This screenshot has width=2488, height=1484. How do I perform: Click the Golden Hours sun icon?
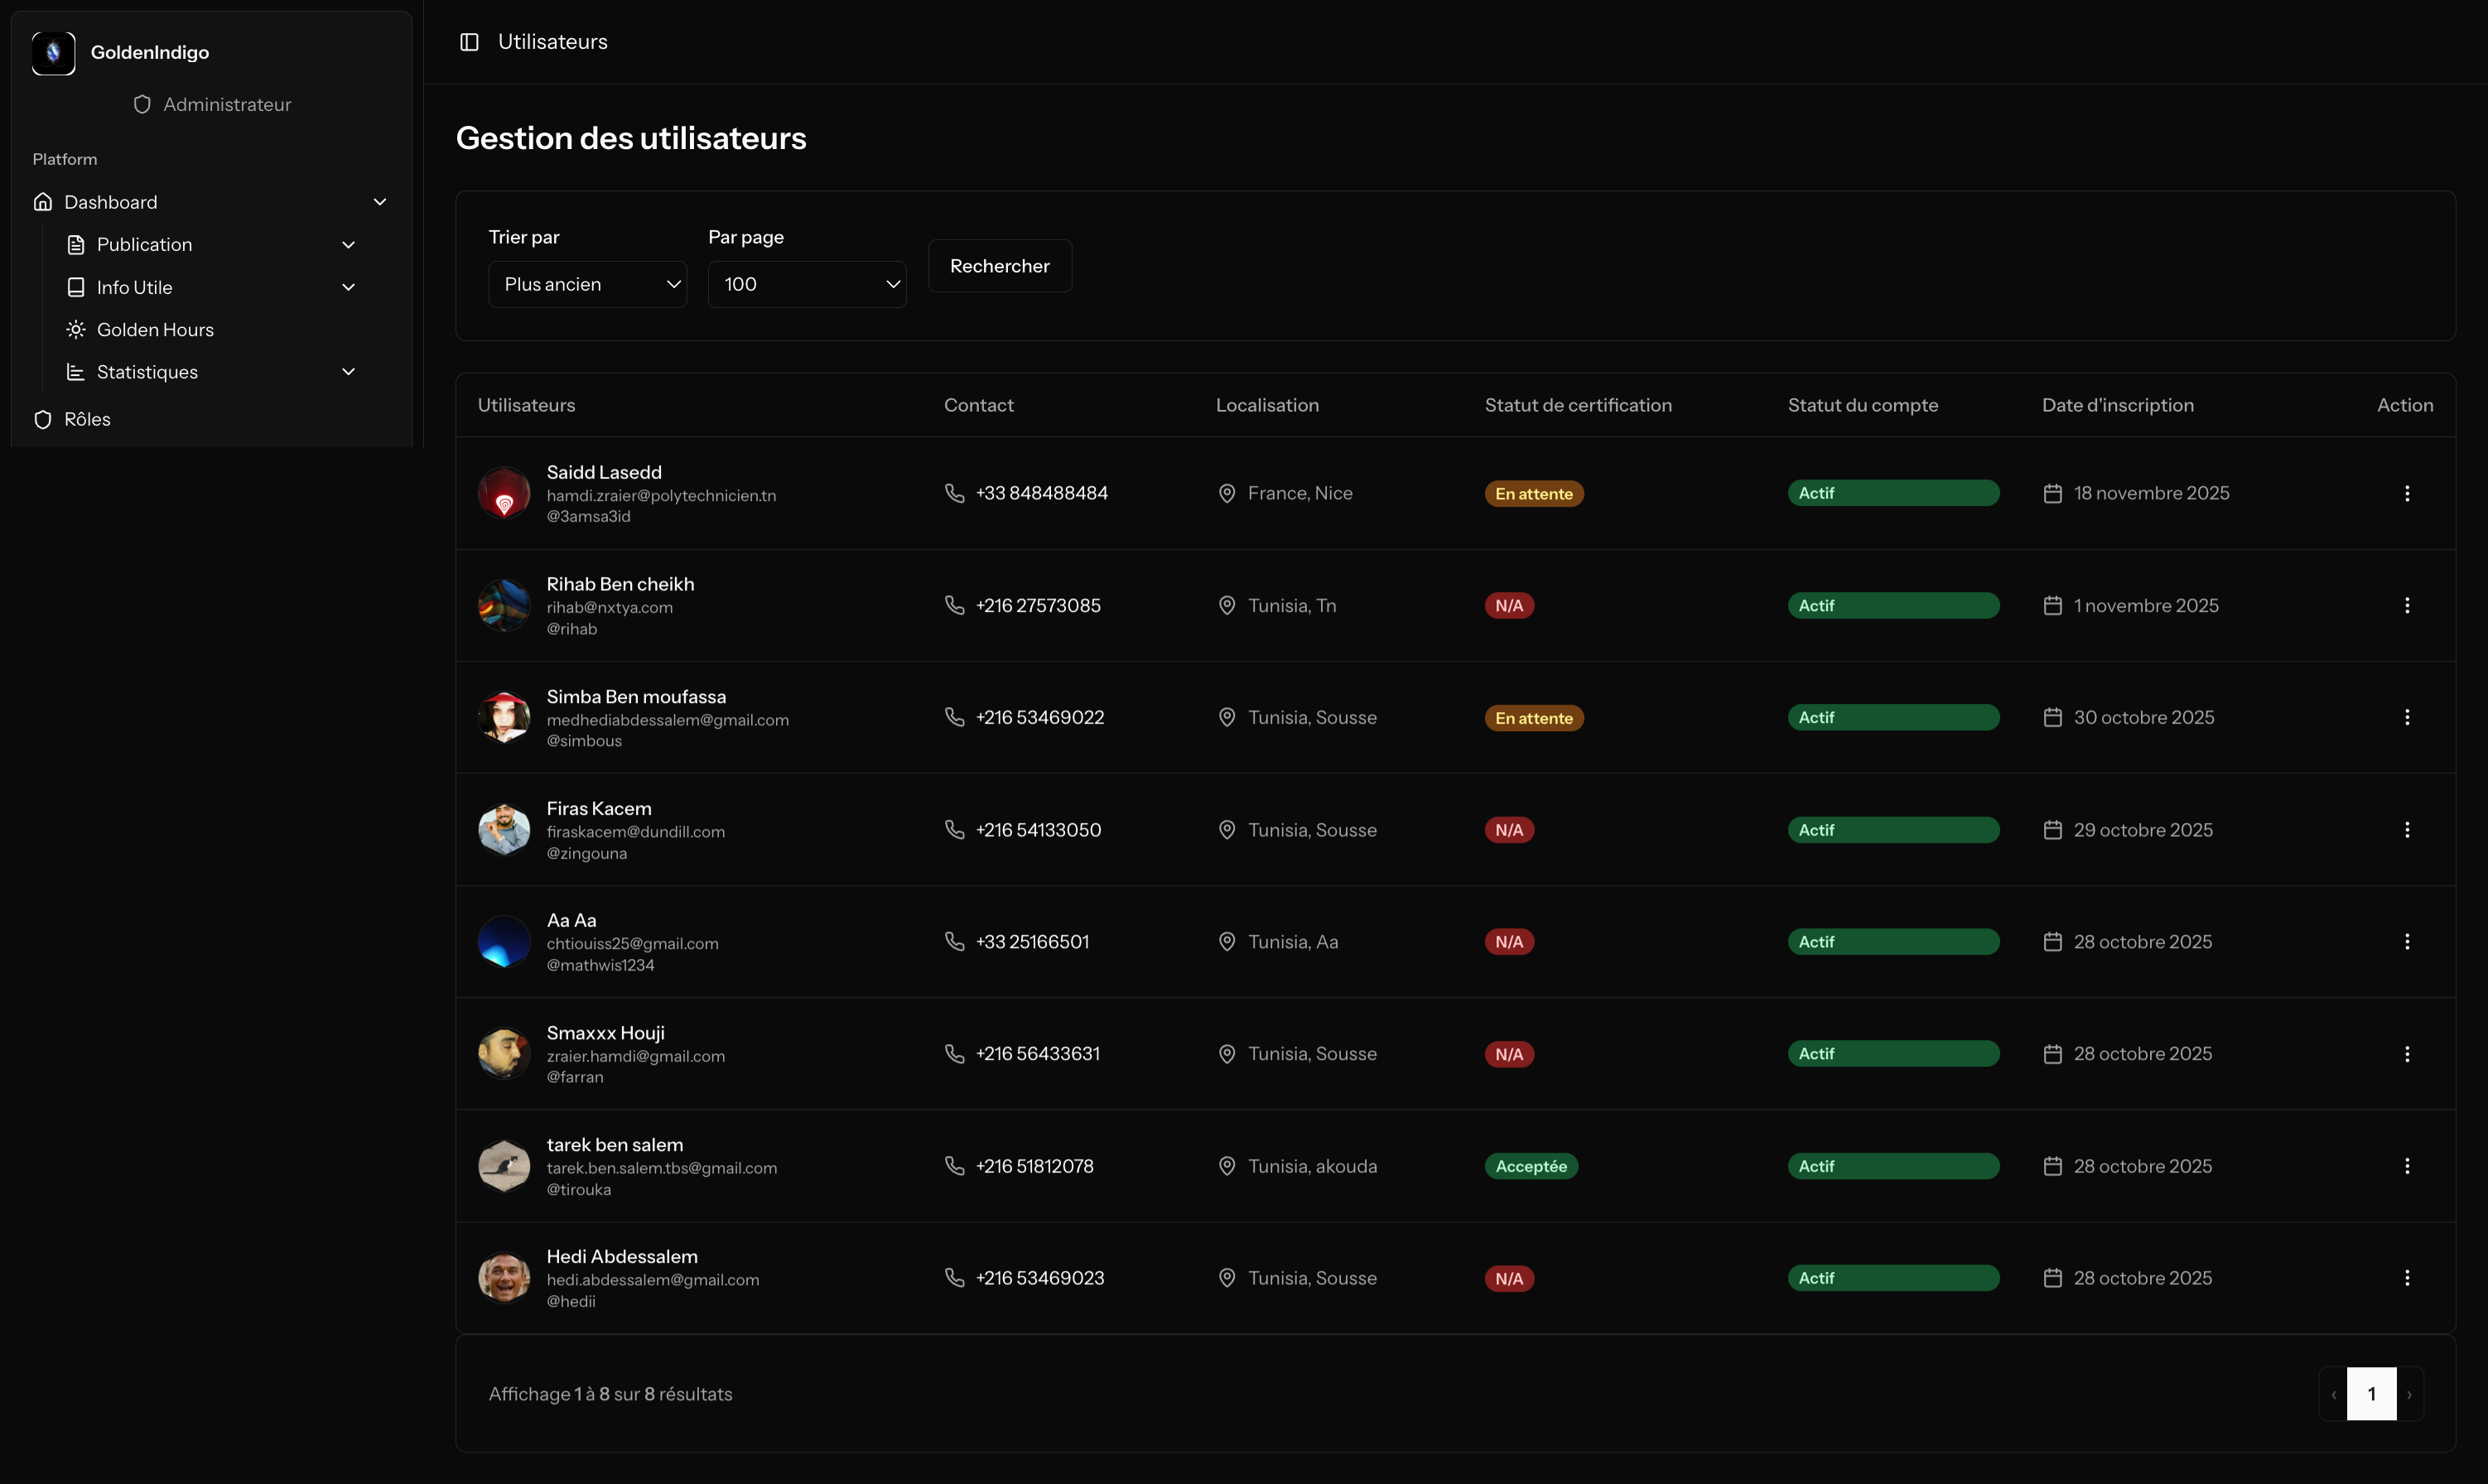tap(76, 329)
